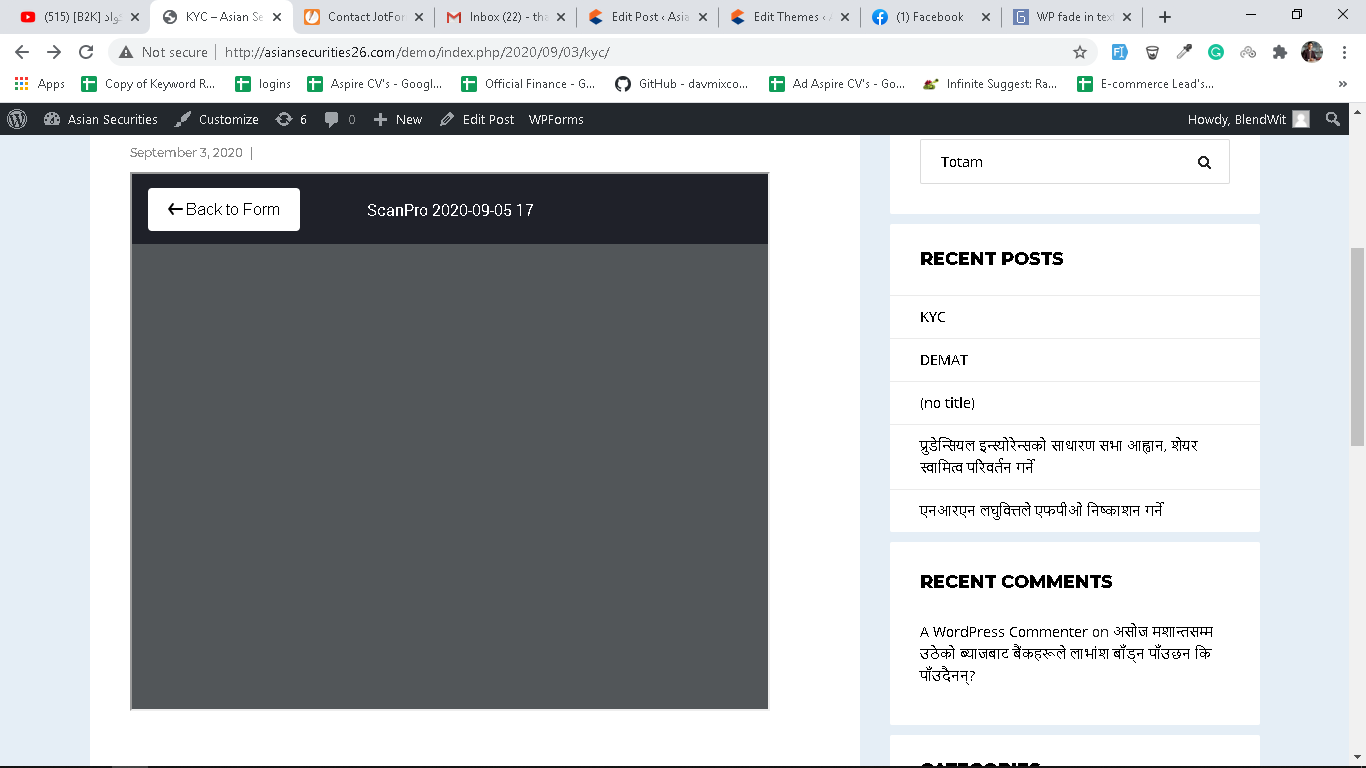Click the address bar URL

tap(417, 52)
